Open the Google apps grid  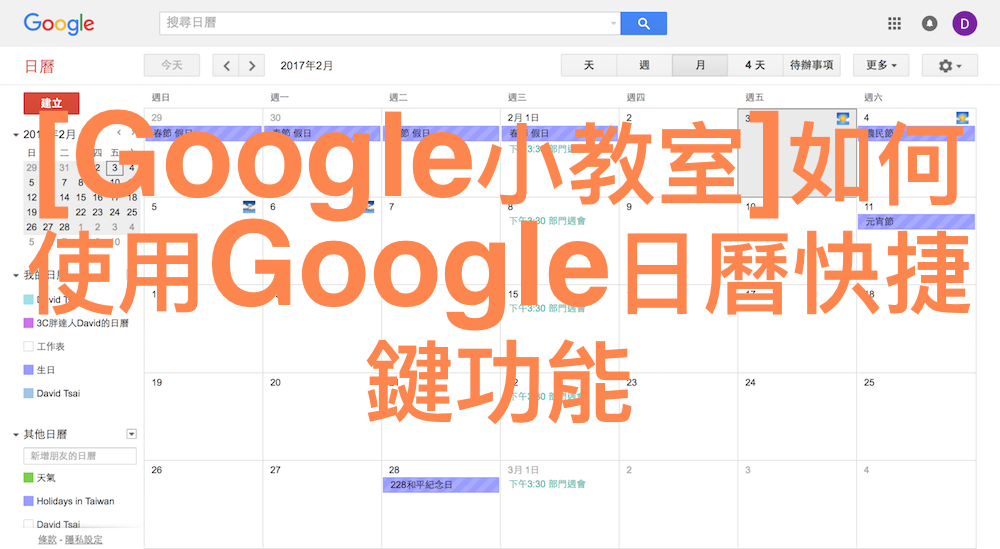(x=894, y=24)
